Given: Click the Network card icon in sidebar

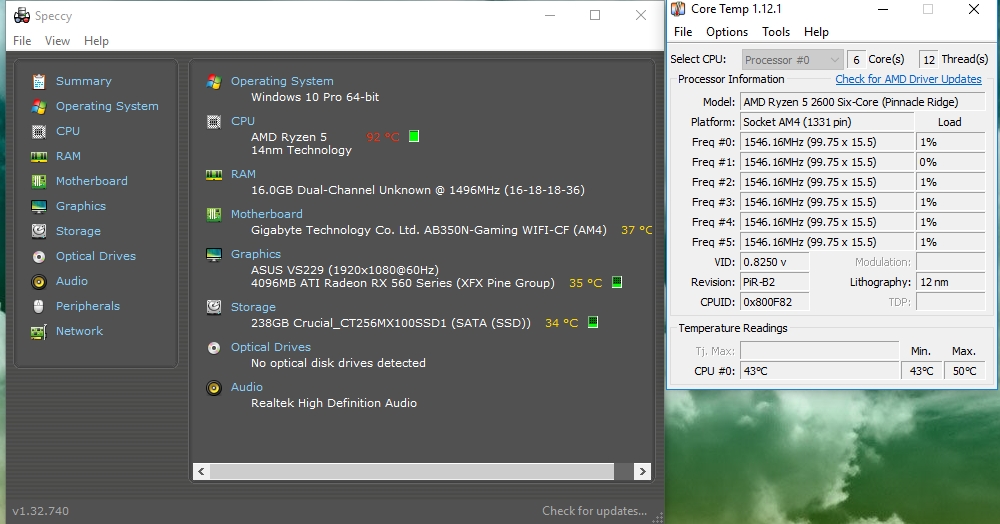Looking at the screenshot, I should coord(39,331).
